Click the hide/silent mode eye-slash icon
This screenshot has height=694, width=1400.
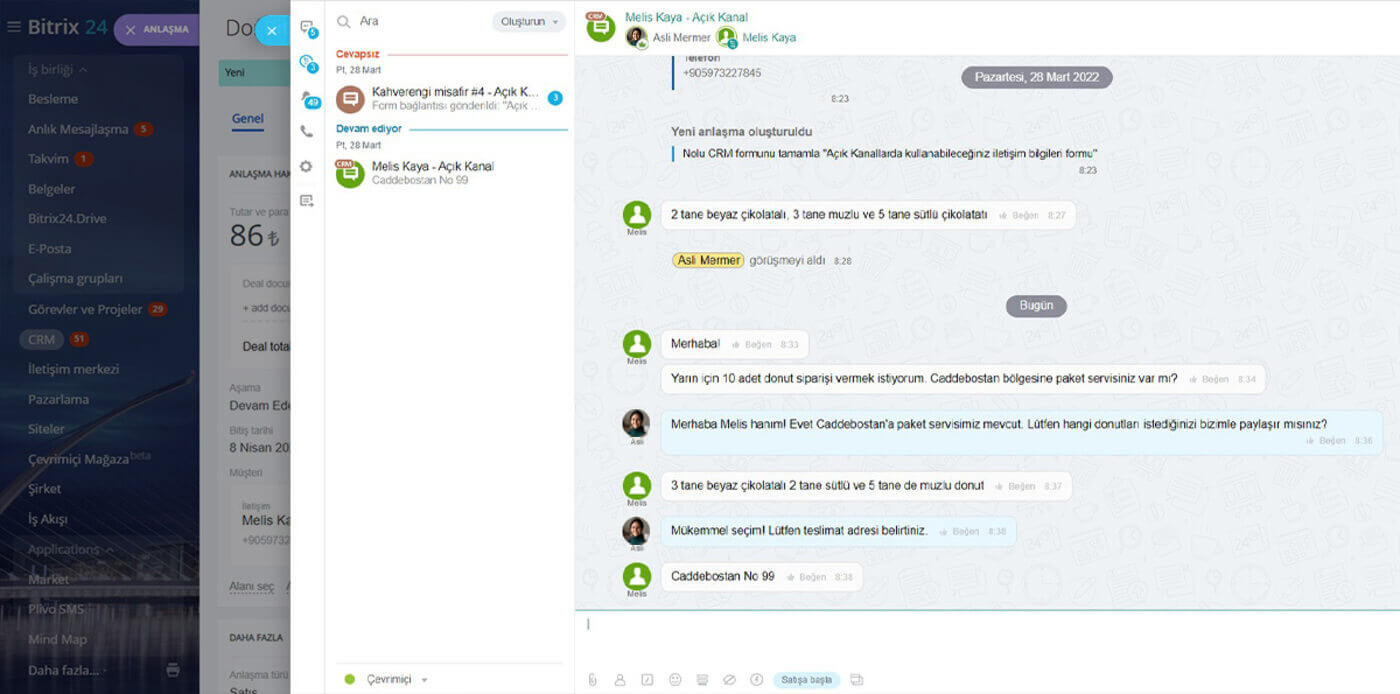[x=729, y=679]
